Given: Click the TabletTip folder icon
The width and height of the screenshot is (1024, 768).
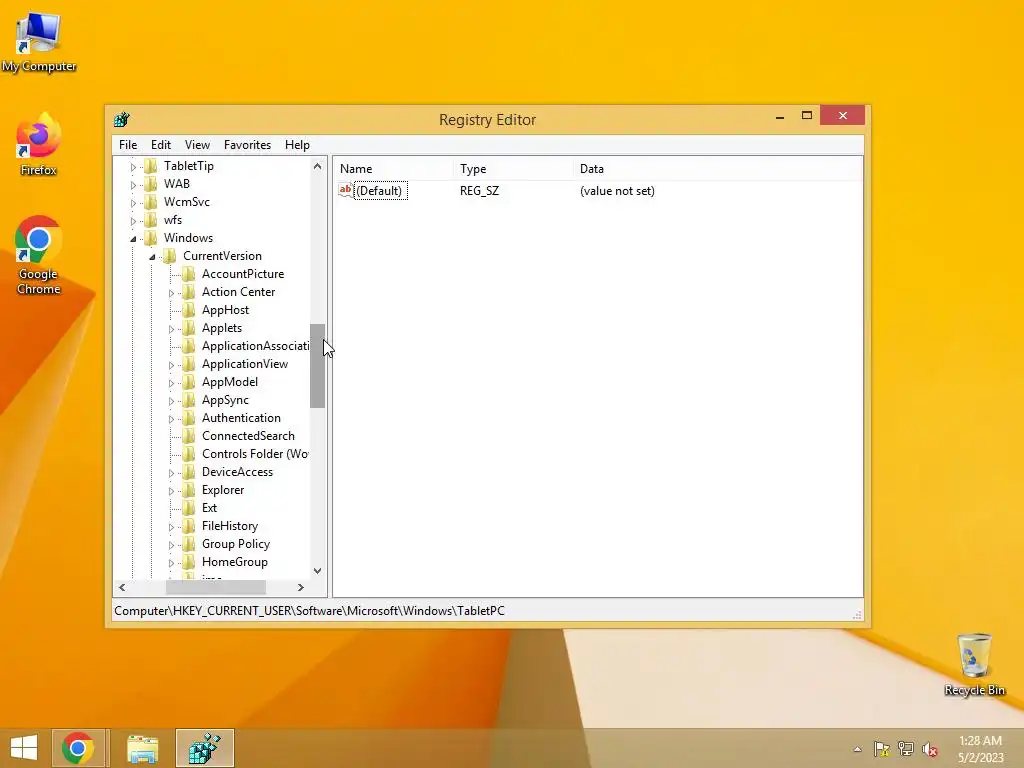Looking at the screenshot, I should coord(151,166).
